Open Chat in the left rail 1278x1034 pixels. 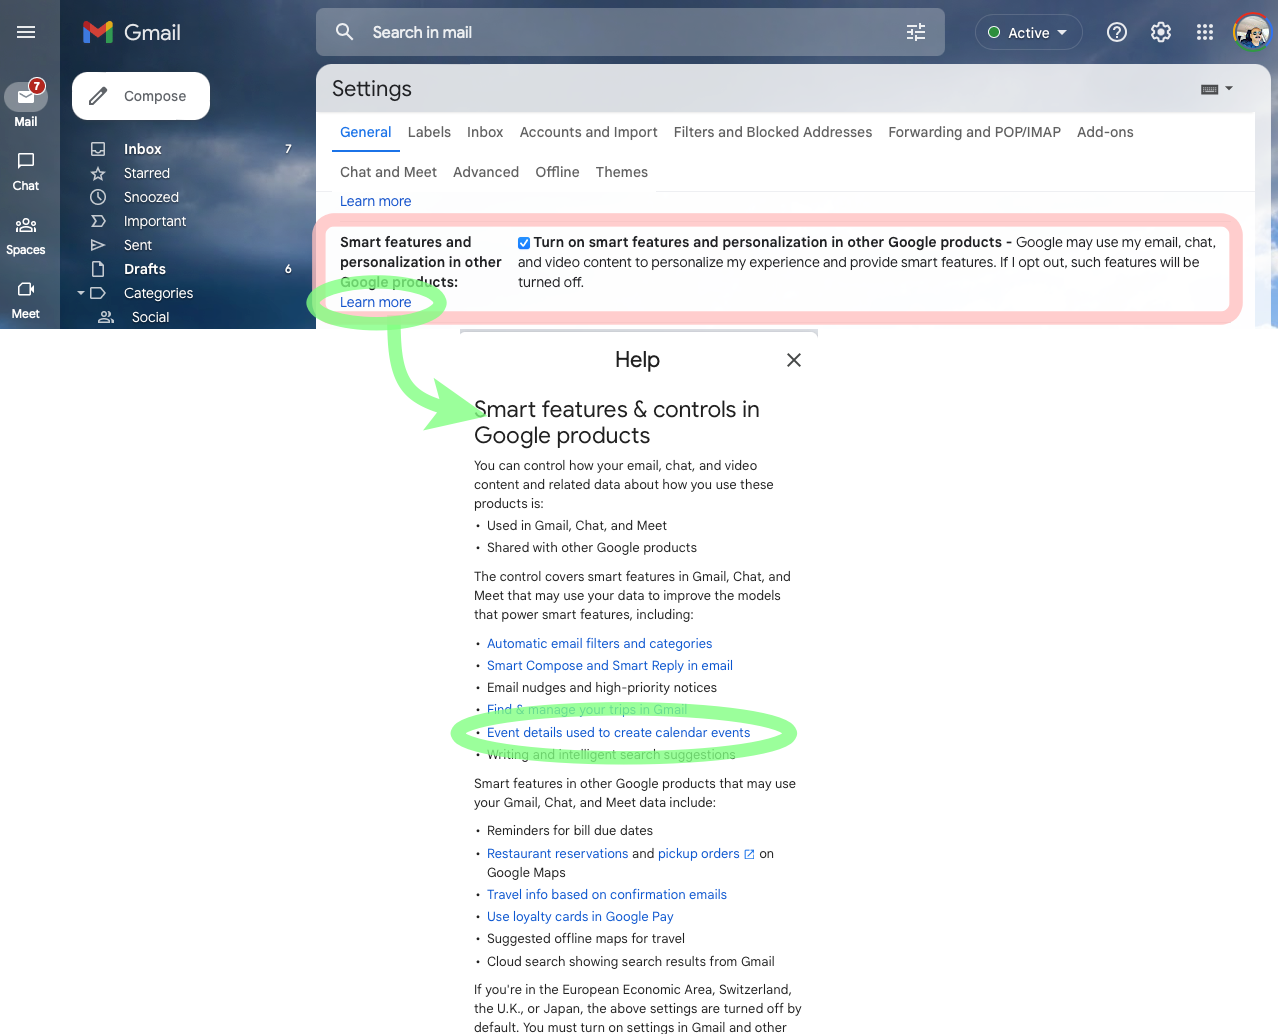coord(26,171)
